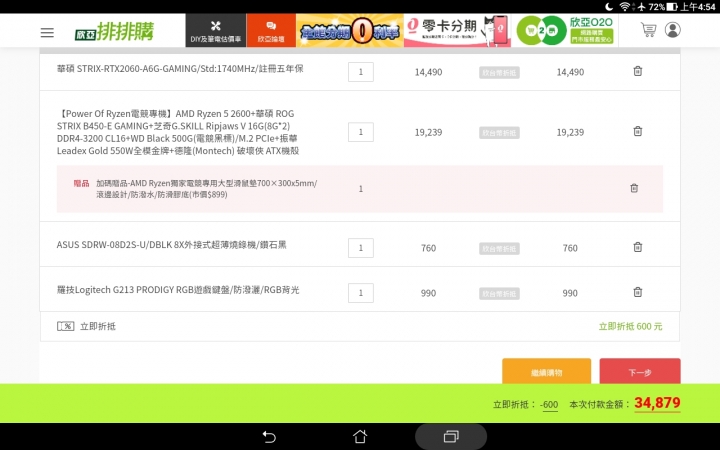Screen dimensions: 720x450
Task: Edit quantity field for ASUS SDRW-08D2S-U
Action: pyautogui.click(x=361, y=248)
